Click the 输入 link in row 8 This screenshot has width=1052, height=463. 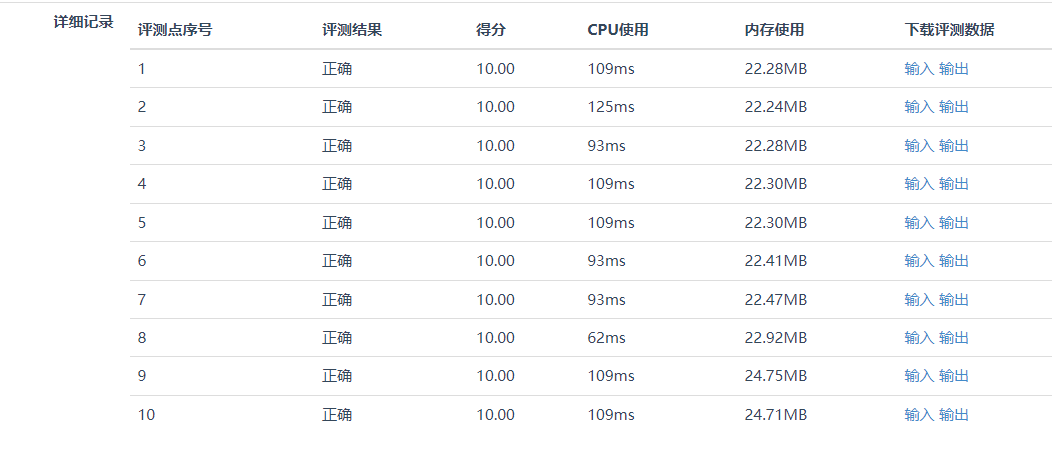tap(919, 338)
